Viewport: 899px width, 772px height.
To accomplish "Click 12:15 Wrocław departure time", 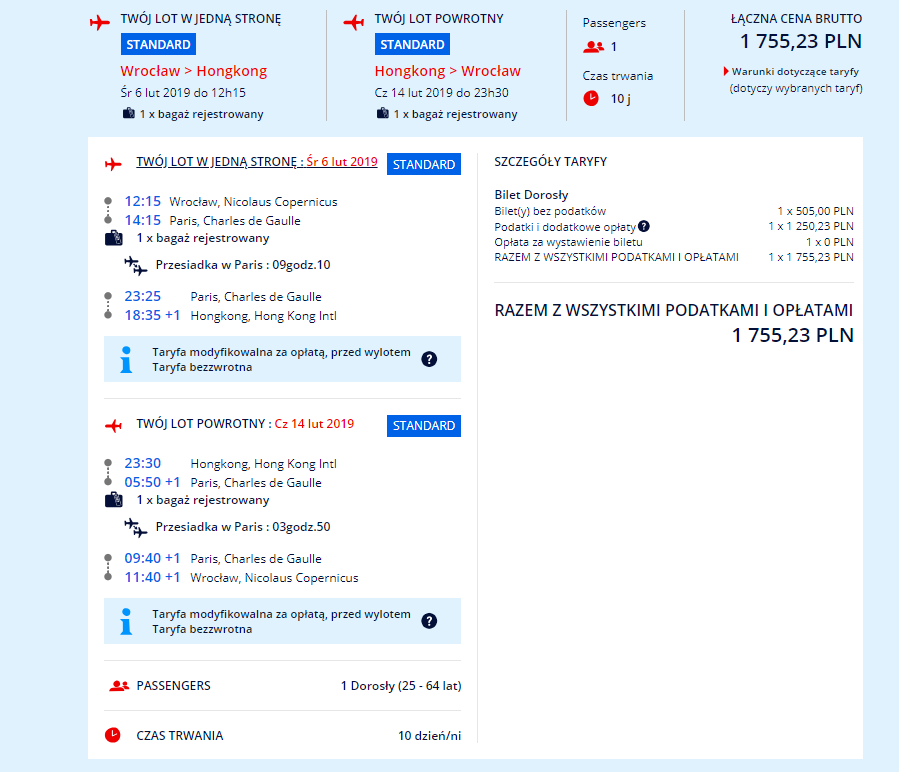I will [x=143, y=201].
